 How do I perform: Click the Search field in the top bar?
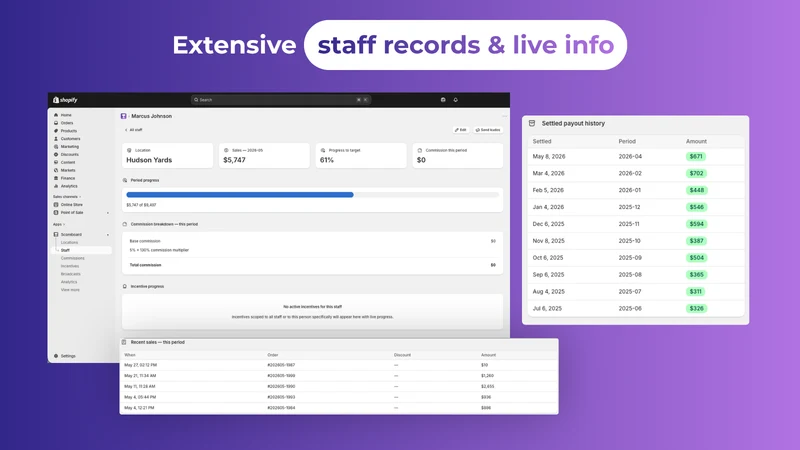281,100
